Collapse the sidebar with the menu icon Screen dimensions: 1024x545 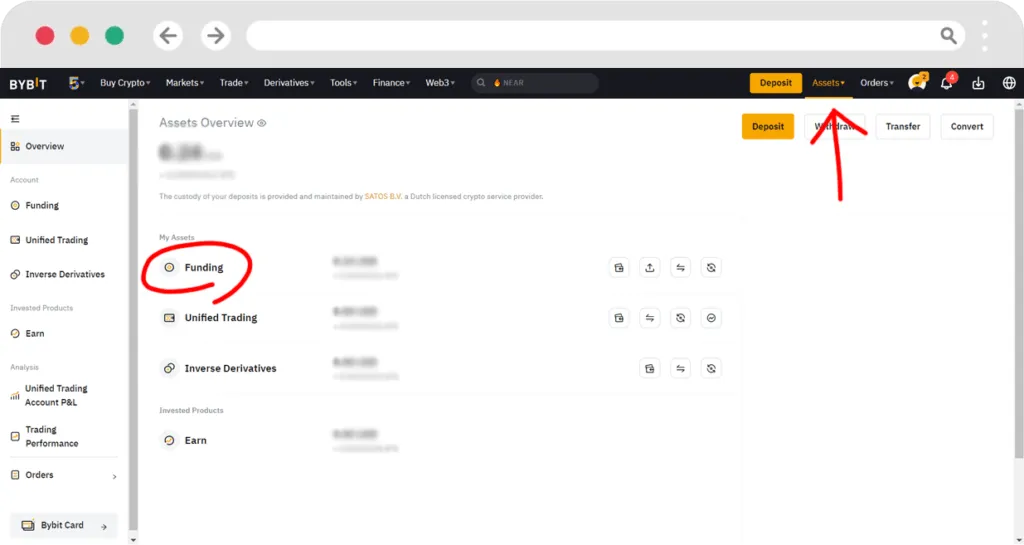pos(15,119)
